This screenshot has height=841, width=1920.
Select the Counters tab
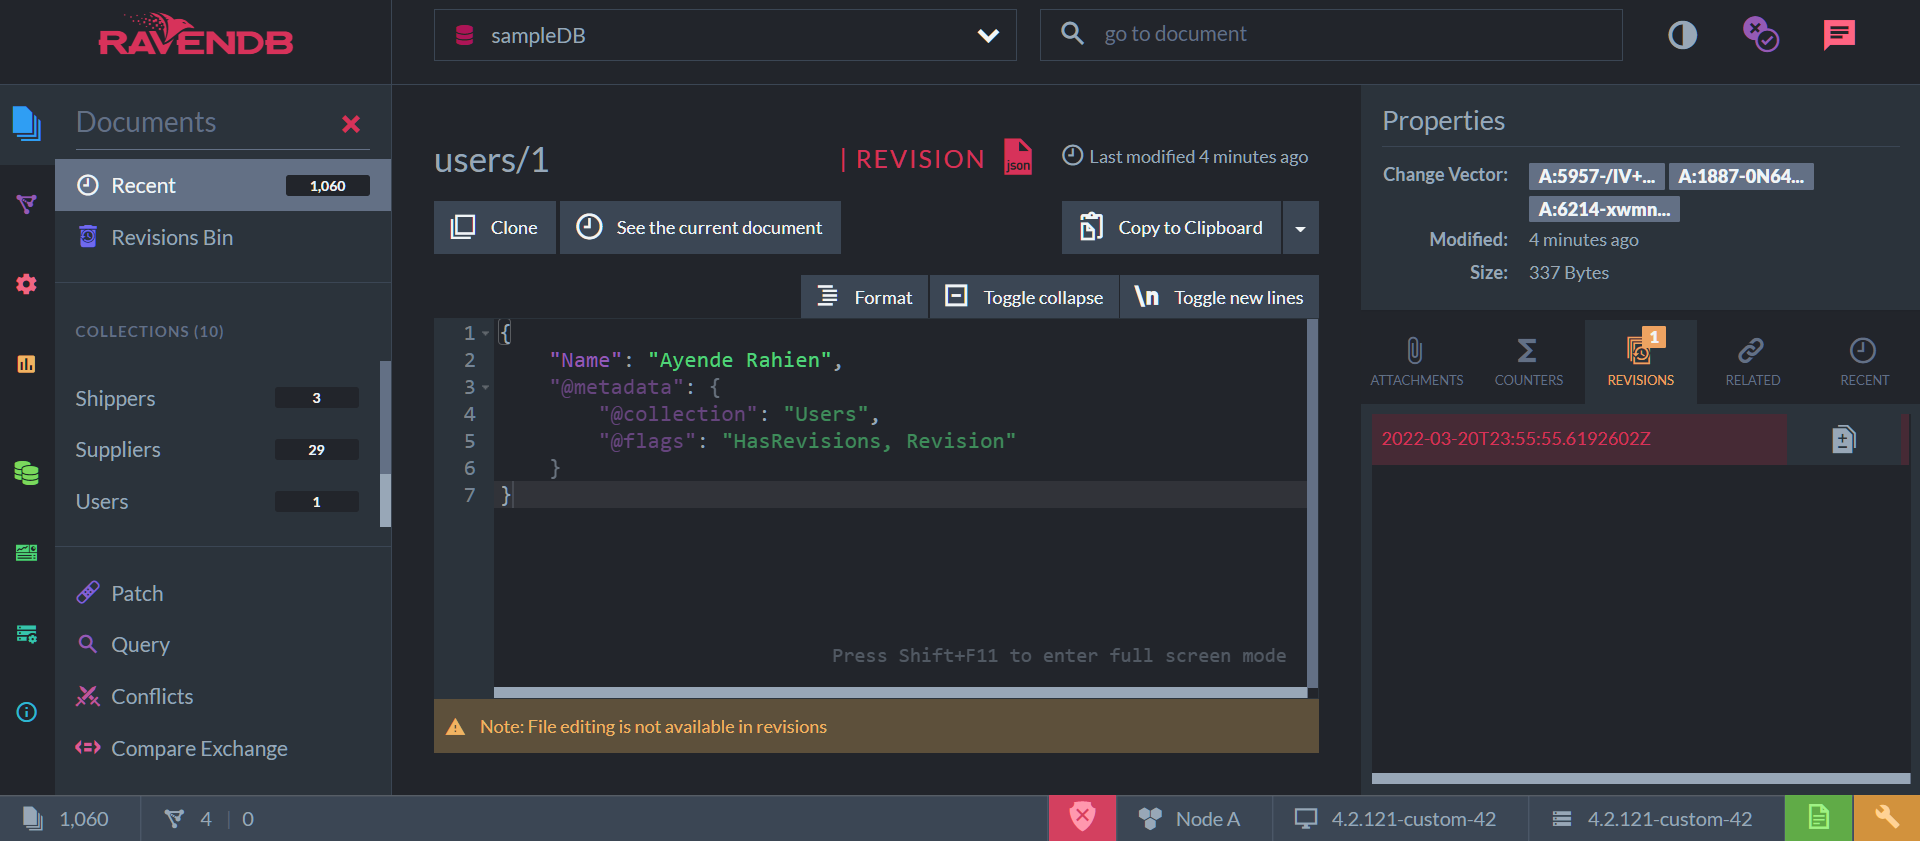[x=1528, y=362]
